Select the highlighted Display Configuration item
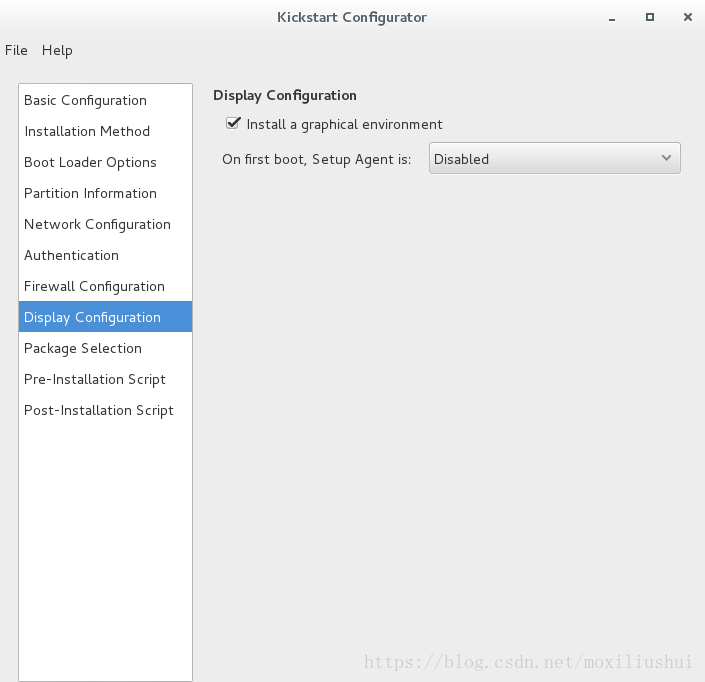This screenshot has height=682, width=705. click(105, 317)
